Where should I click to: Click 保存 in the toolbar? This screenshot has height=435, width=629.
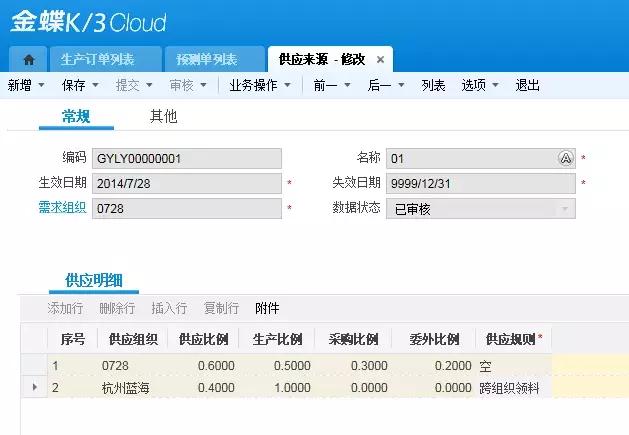(73, 85)
